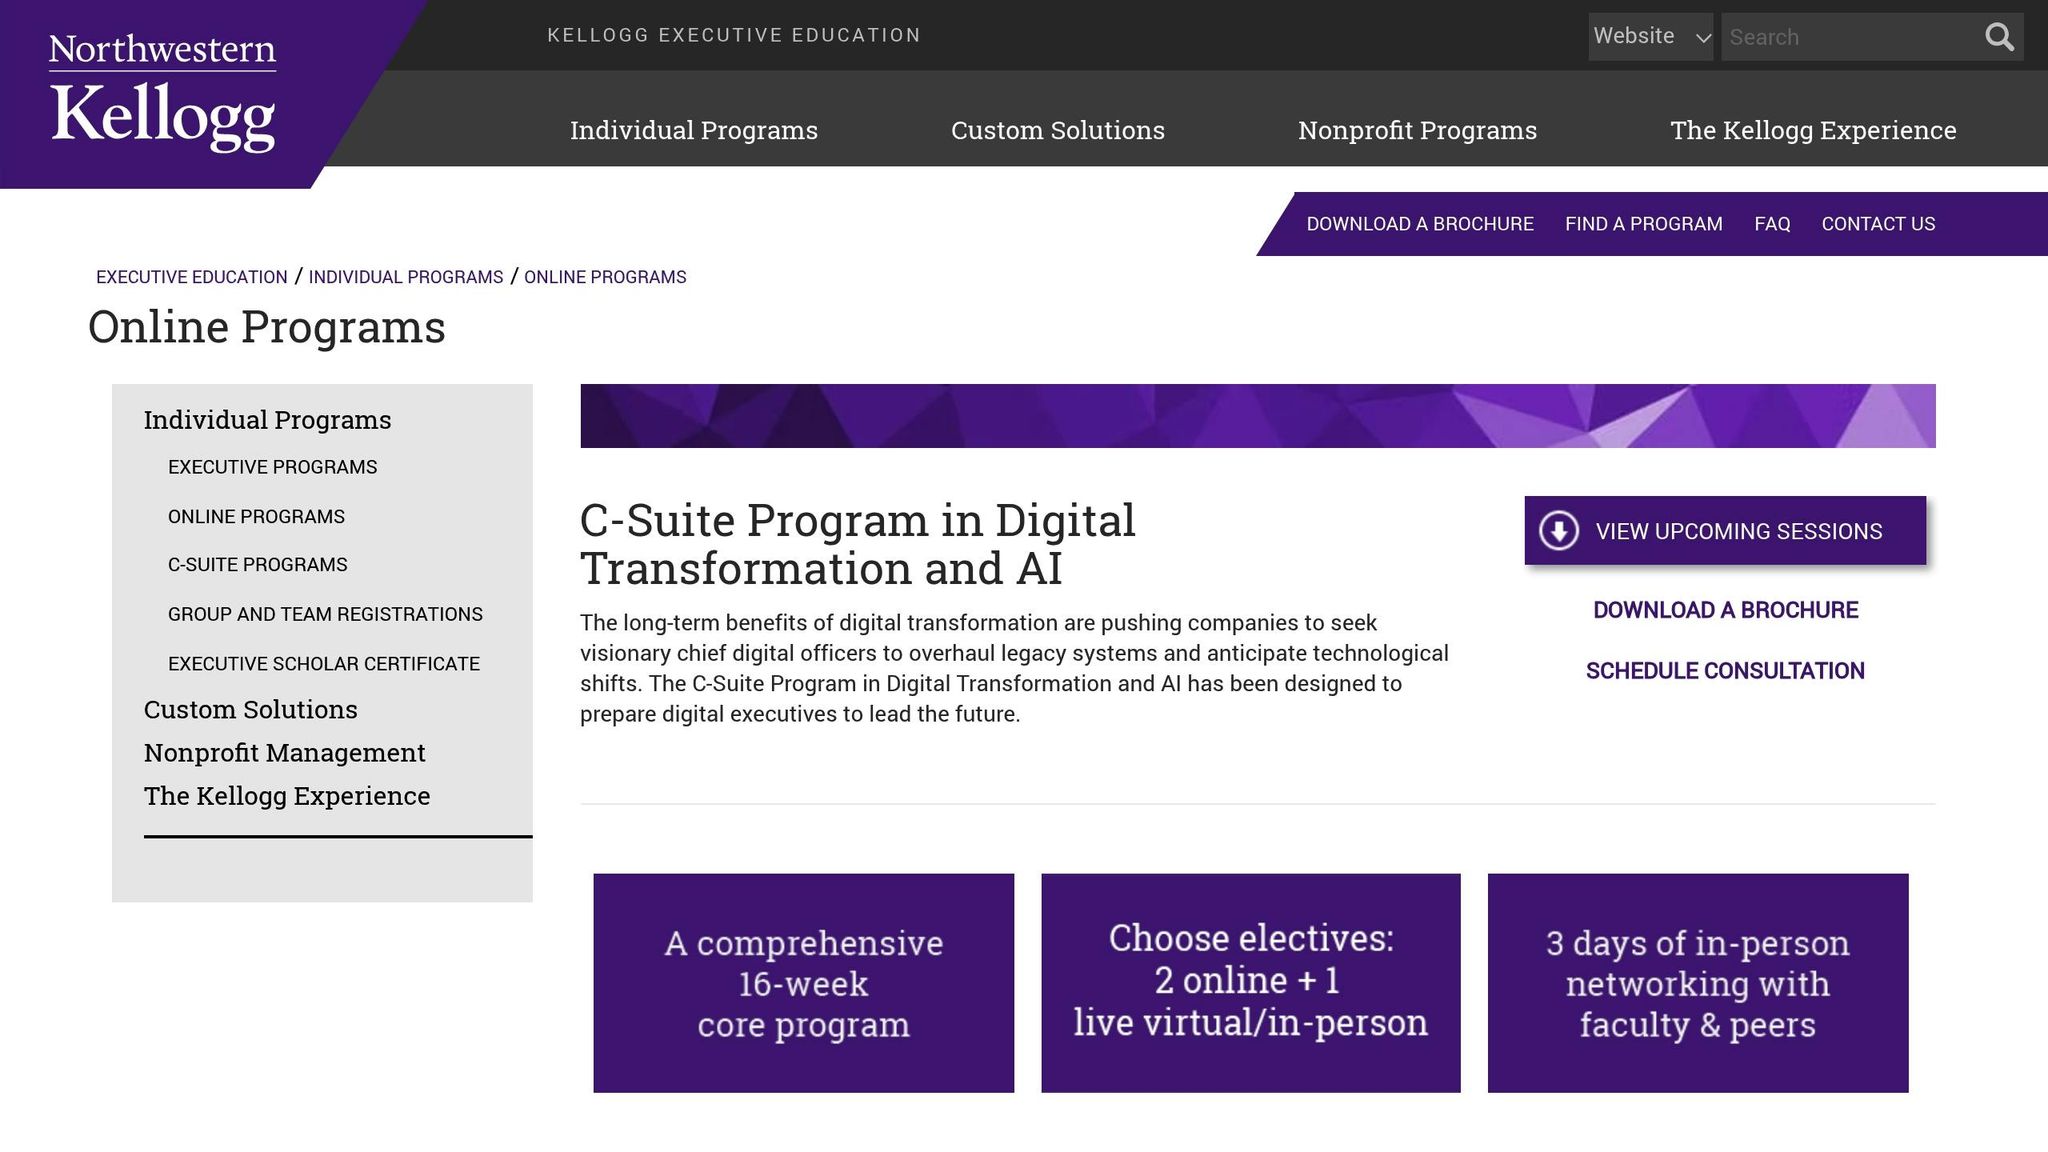This screenshot has height=1152, width=2048.
Task: Go to Online Programs breadcrumb
Action: pyautogui.click(x=605, y=277)
